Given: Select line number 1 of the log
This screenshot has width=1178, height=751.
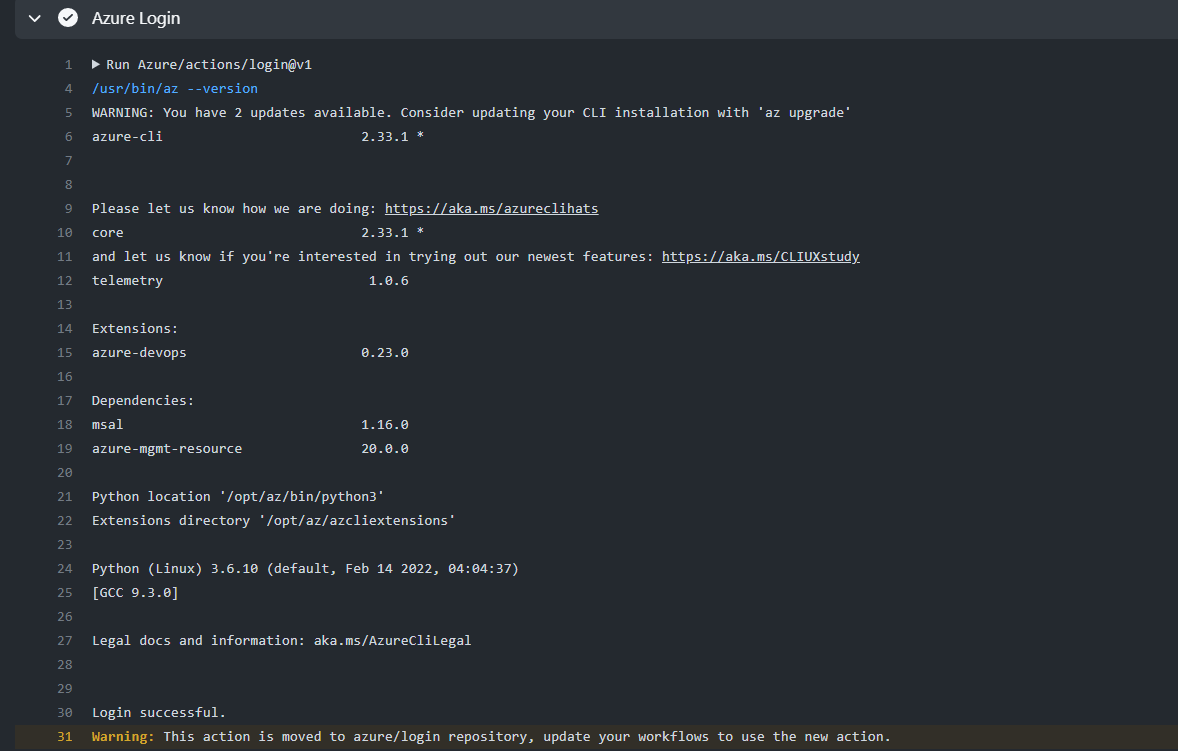Looking at the screenshot, I should coord(68,64).
